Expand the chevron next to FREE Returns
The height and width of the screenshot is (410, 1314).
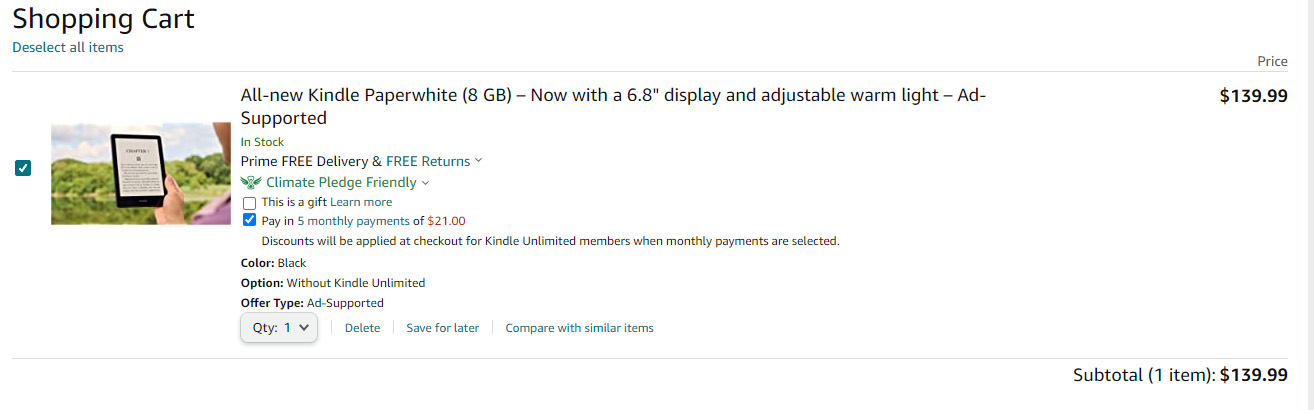(x=478, y=161)
